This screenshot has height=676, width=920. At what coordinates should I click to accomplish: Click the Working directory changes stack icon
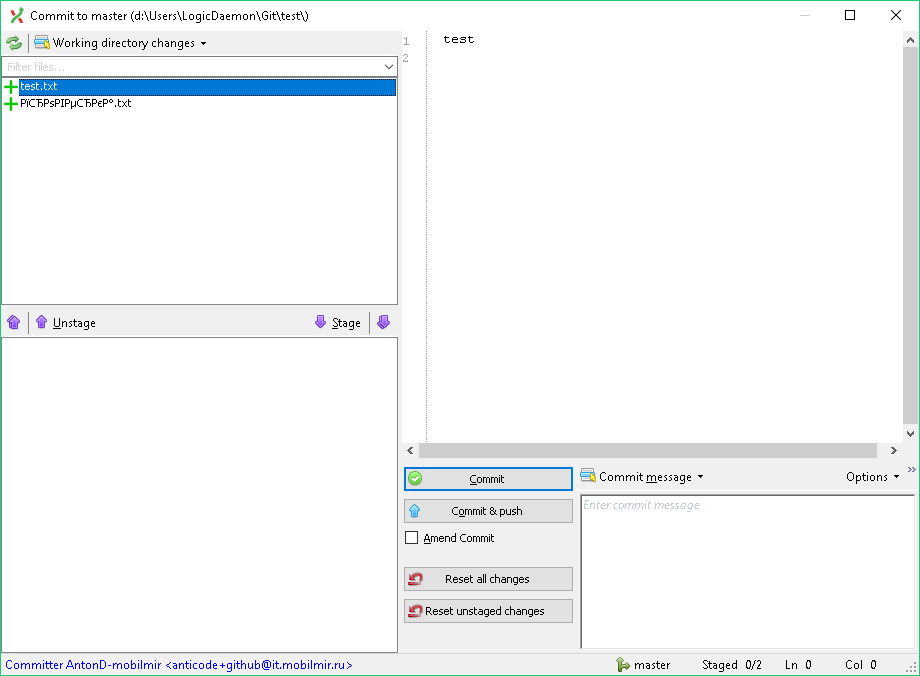[x=40, y=42]
